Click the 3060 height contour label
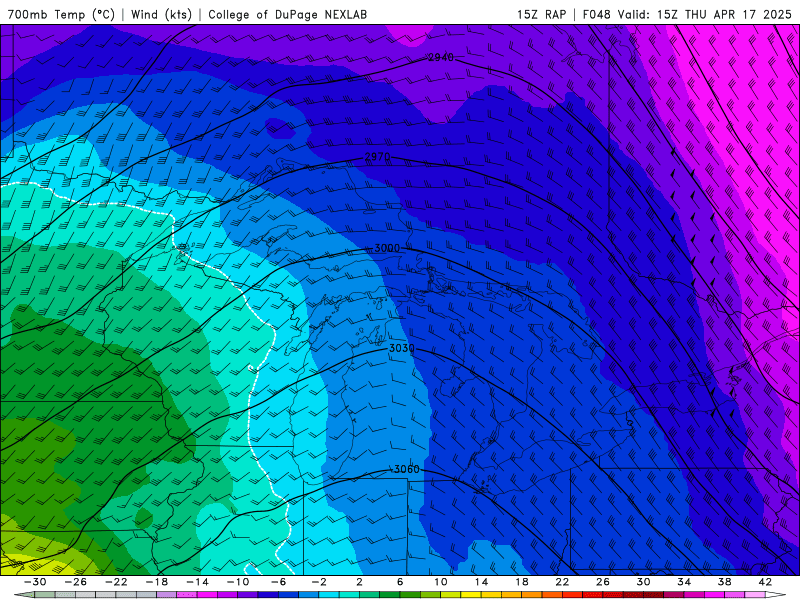Image resolution: width=800 pixels, height=600 pixels. (x=406, y=469)
